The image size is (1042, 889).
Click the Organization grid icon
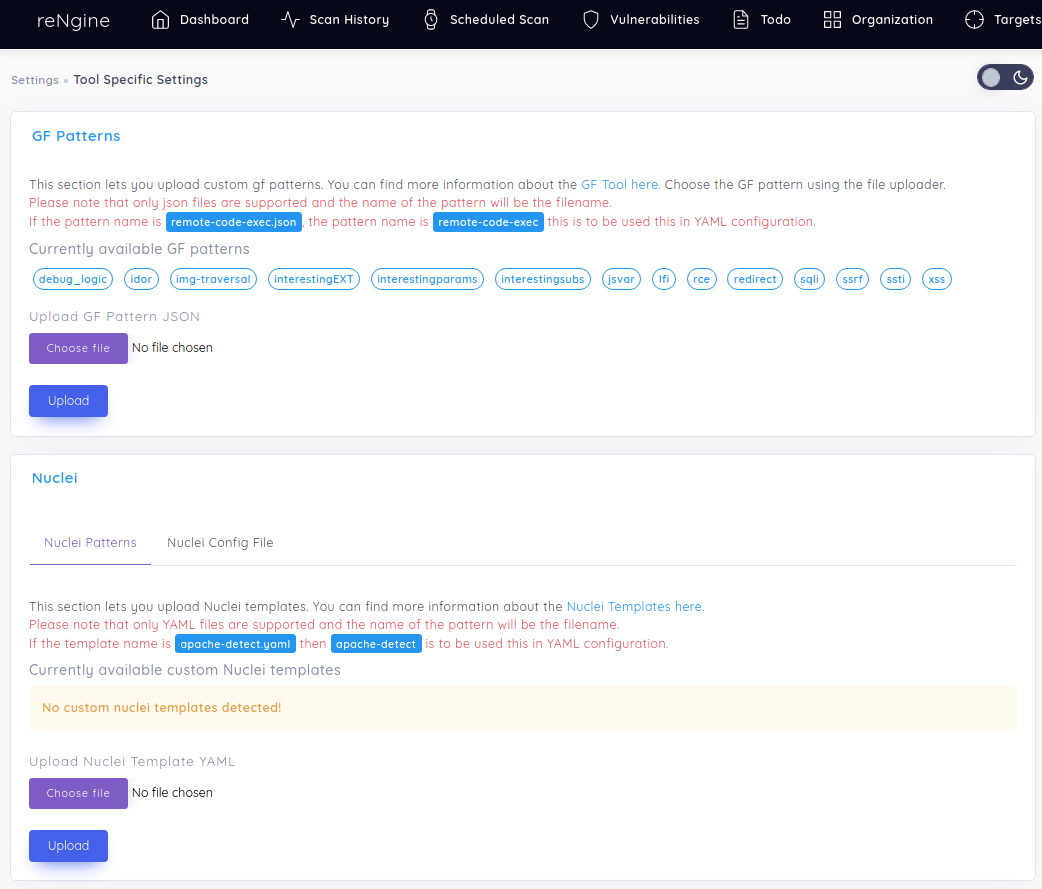pos(832,20)
